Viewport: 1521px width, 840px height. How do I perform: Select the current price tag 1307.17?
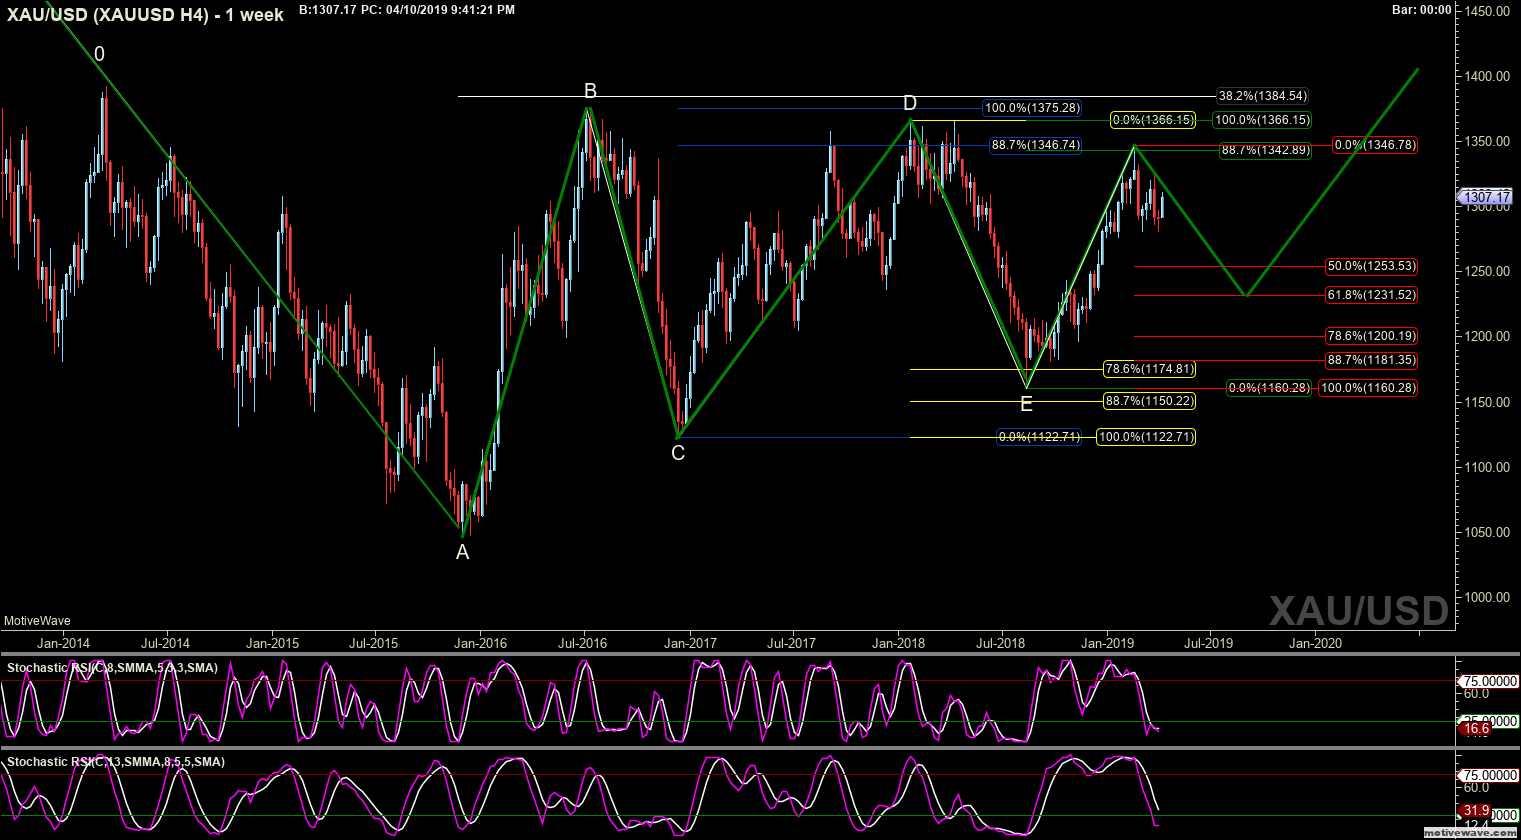point(1487,198)
